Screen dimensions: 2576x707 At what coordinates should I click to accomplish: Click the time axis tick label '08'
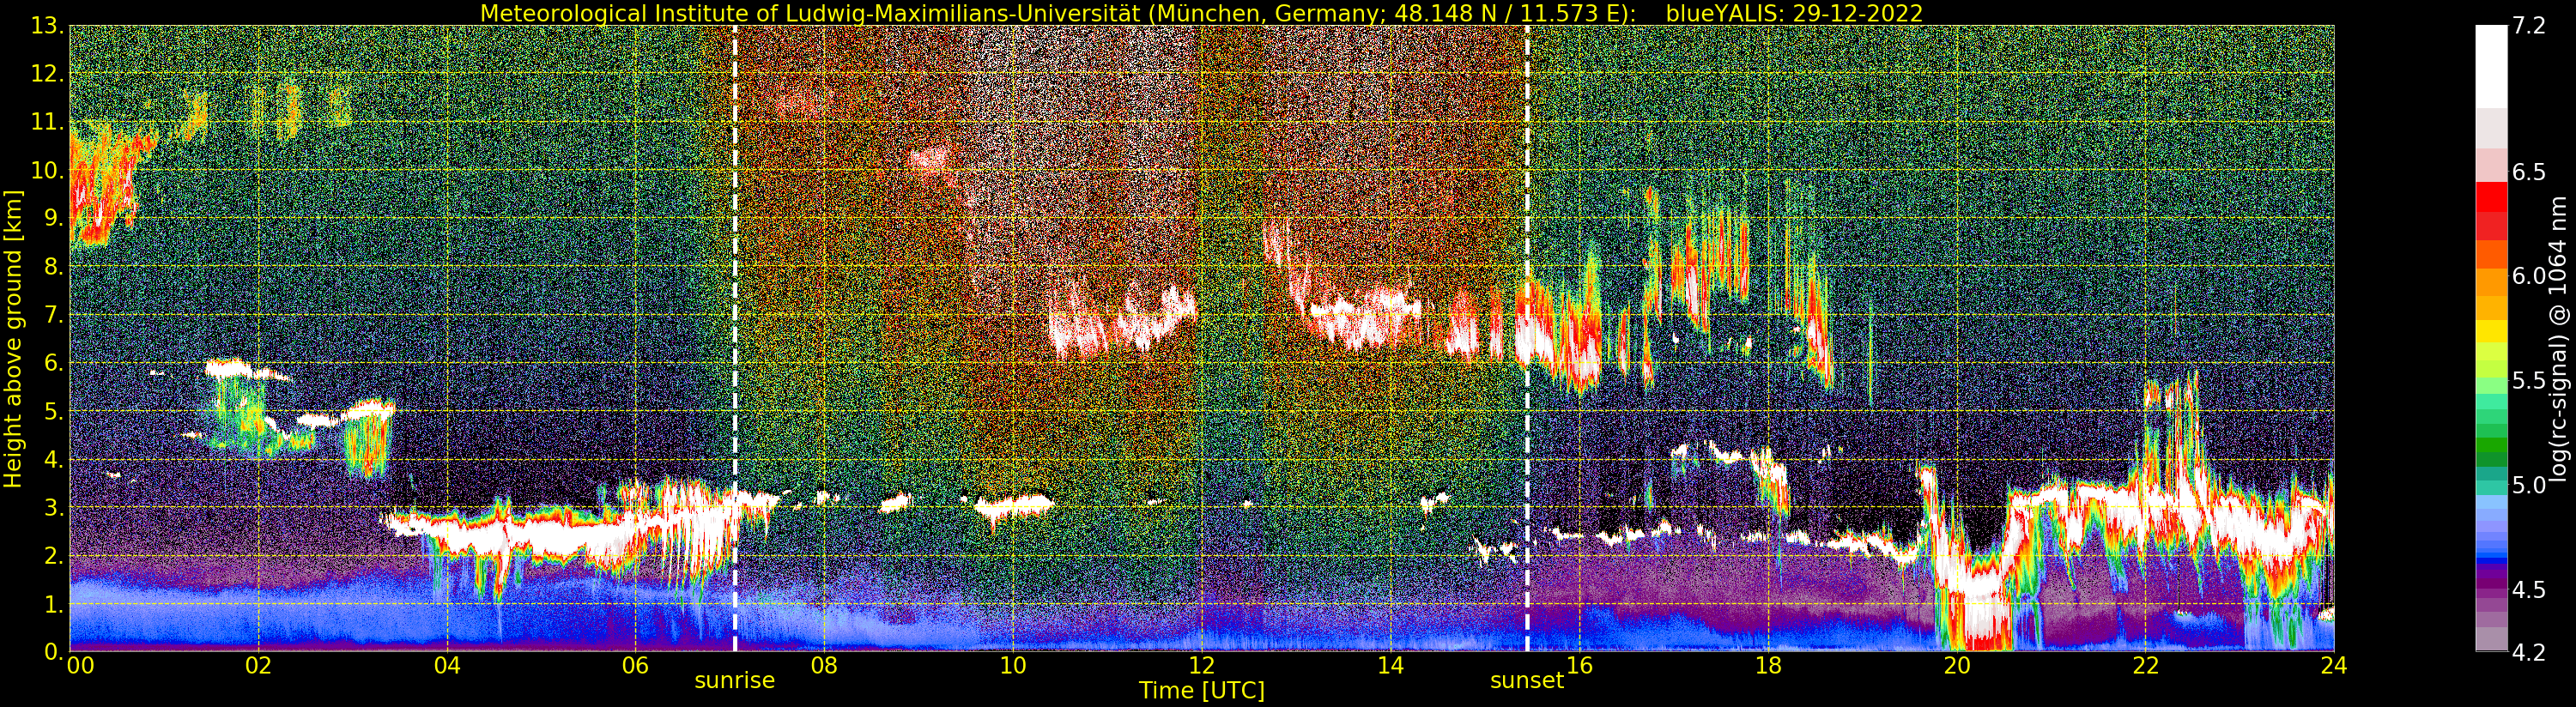[824, 666]
